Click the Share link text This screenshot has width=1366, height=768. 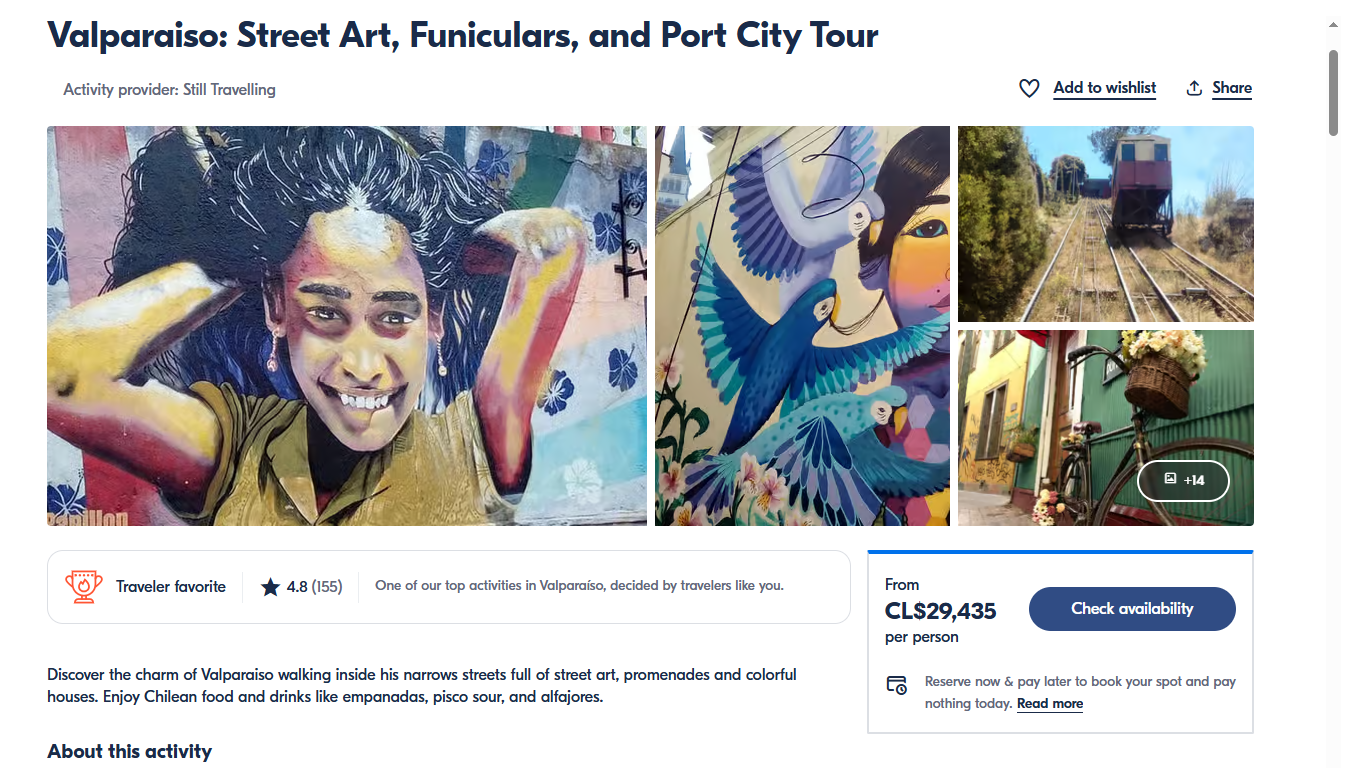(x=1232, y=88)
